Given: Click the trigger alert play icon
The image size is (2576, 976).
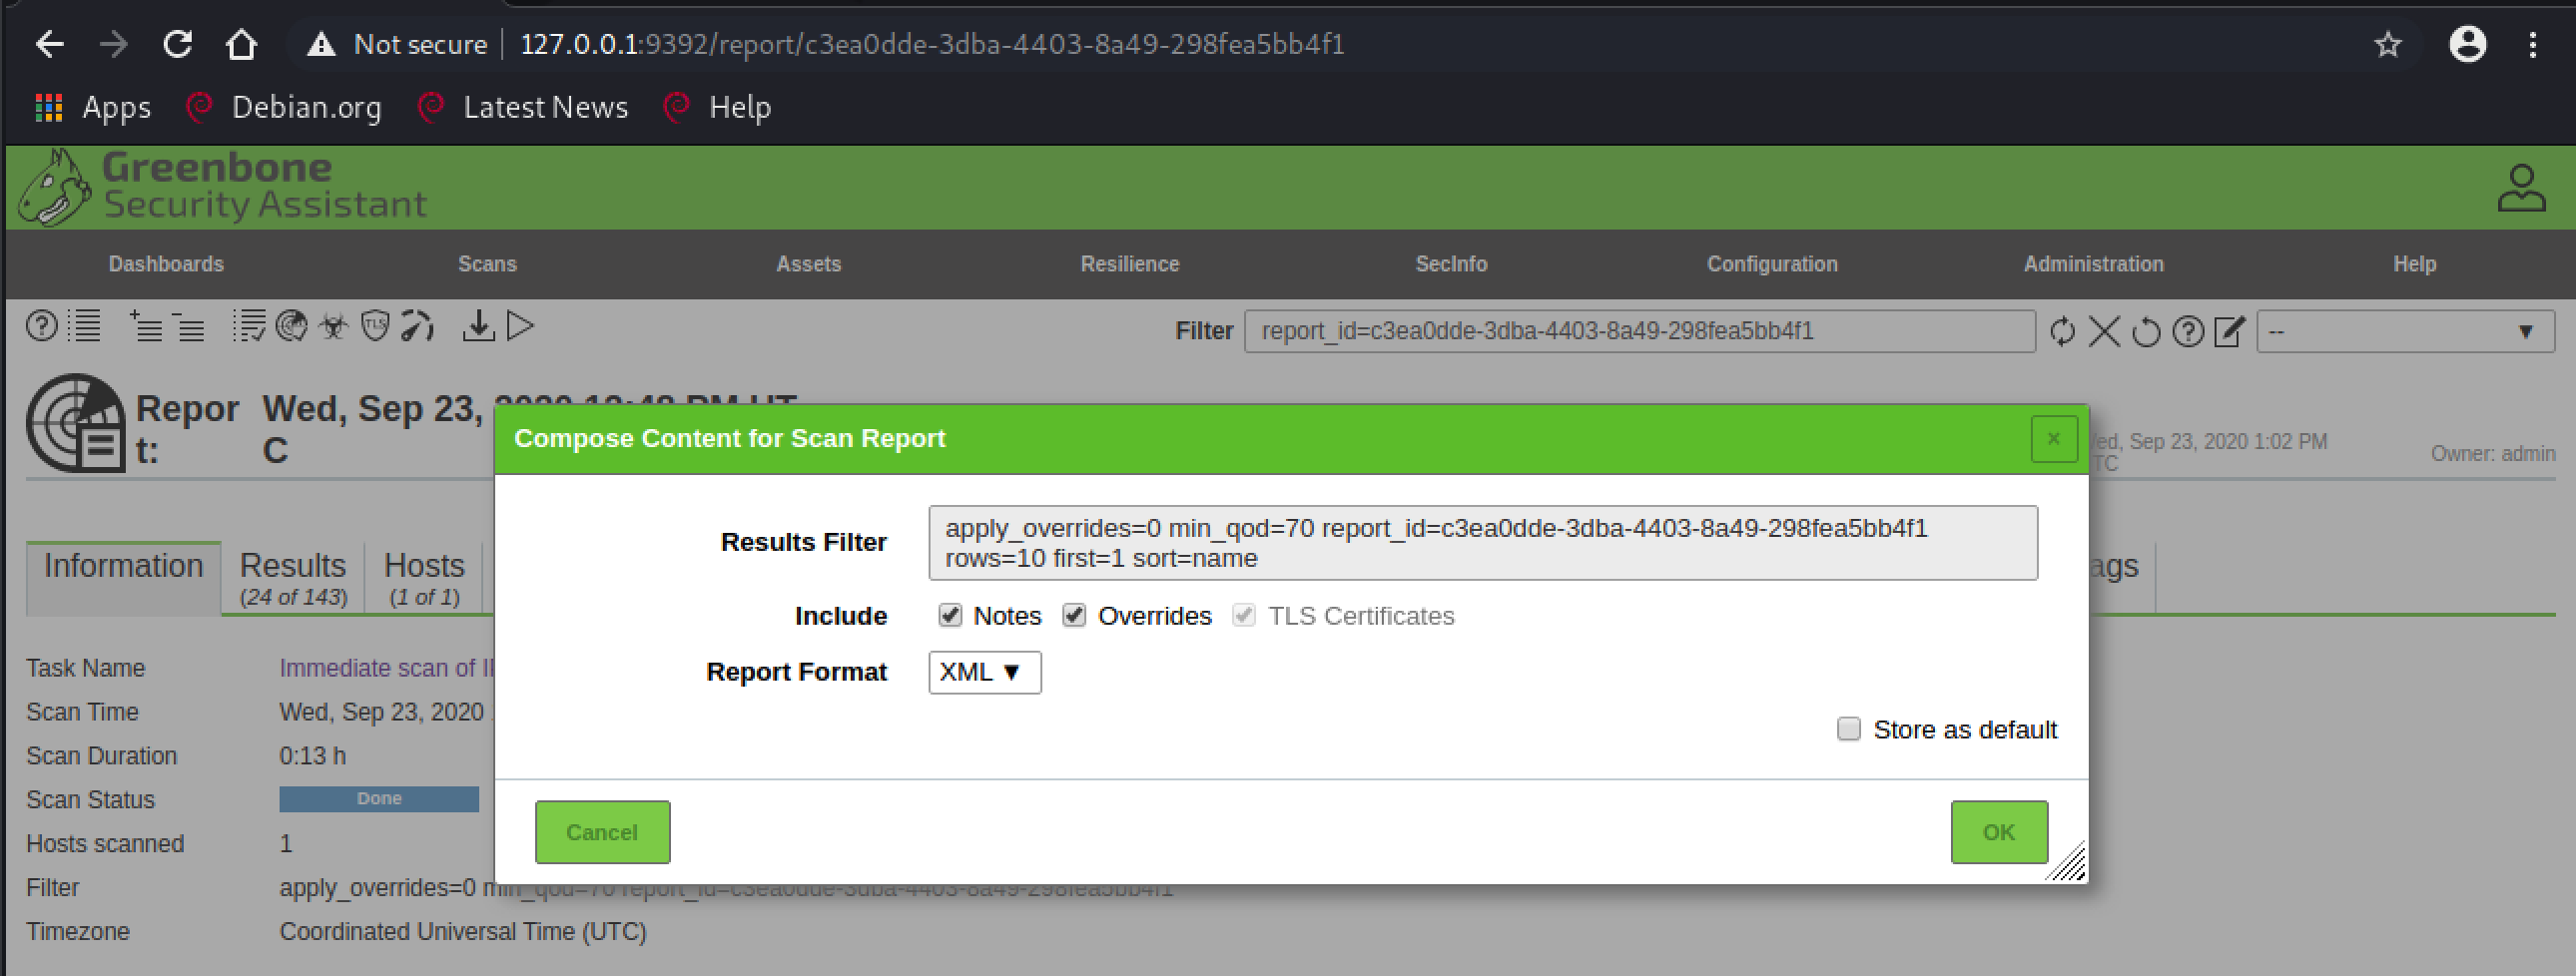Looking at the screenshot, I should click(x=520, y=327).
